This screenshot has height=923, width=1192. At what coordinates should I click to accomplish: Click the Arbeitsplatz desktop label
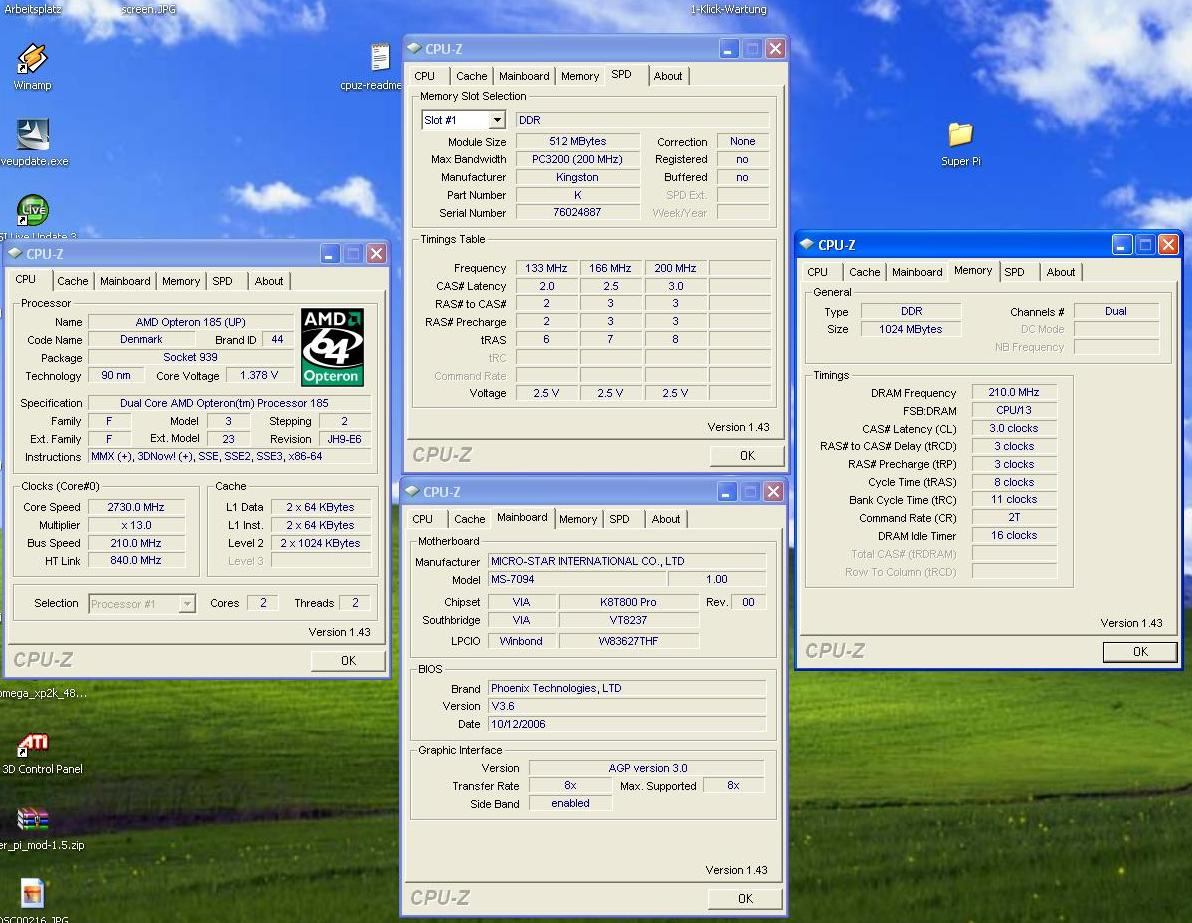tap(32, 9)
